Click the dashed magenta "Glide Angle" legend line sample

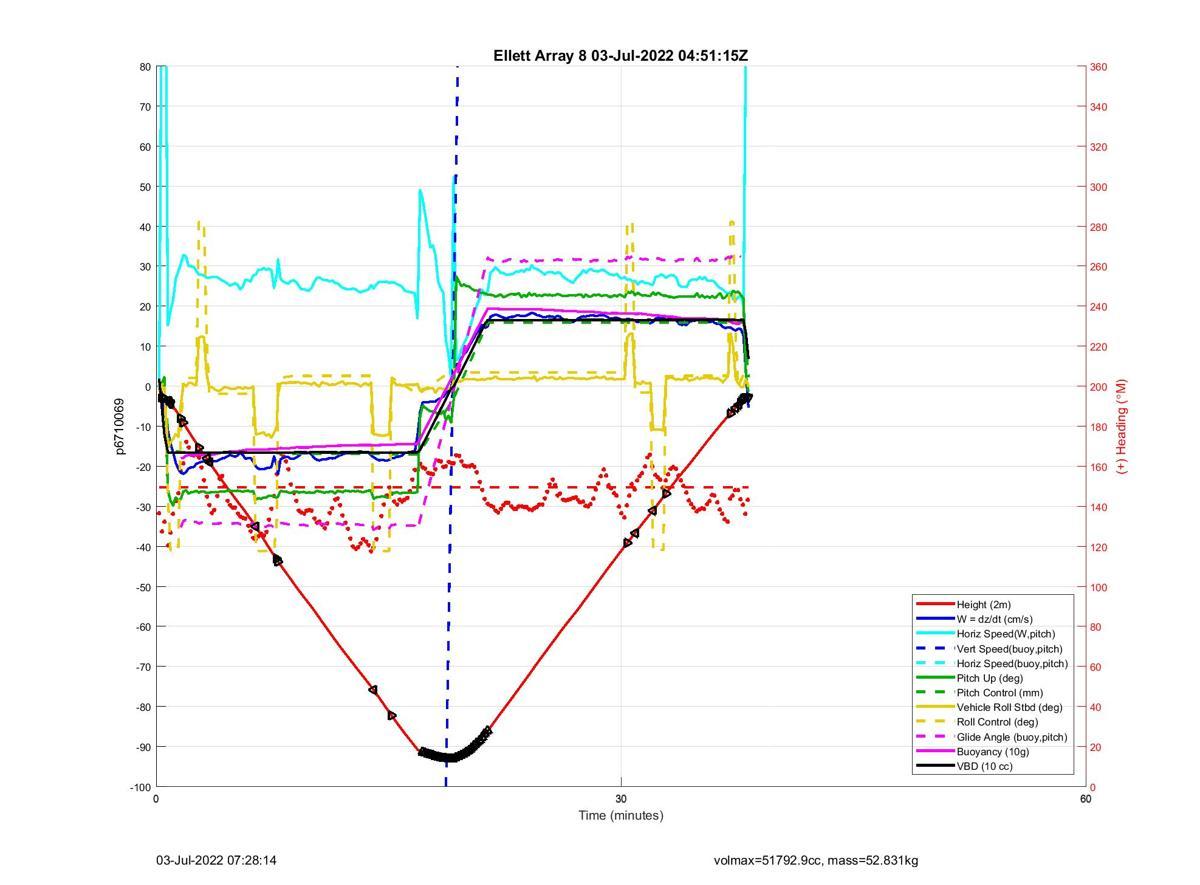(x=934, y=737)
